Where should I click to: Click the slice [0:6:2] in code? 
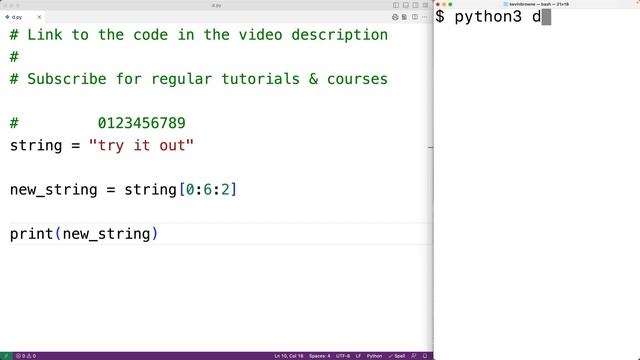click(x=208, y=189)
